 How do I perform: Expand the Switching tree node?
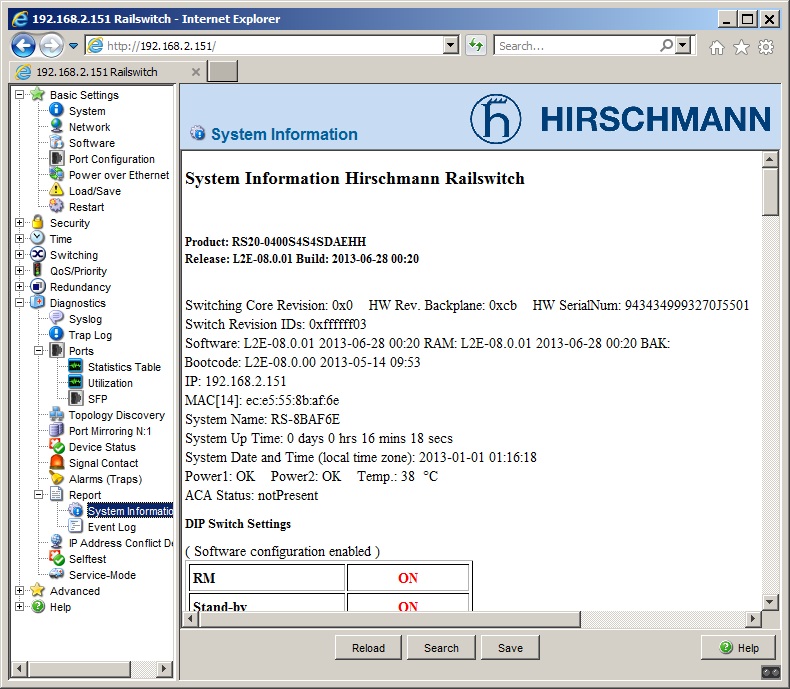(20, 255)
